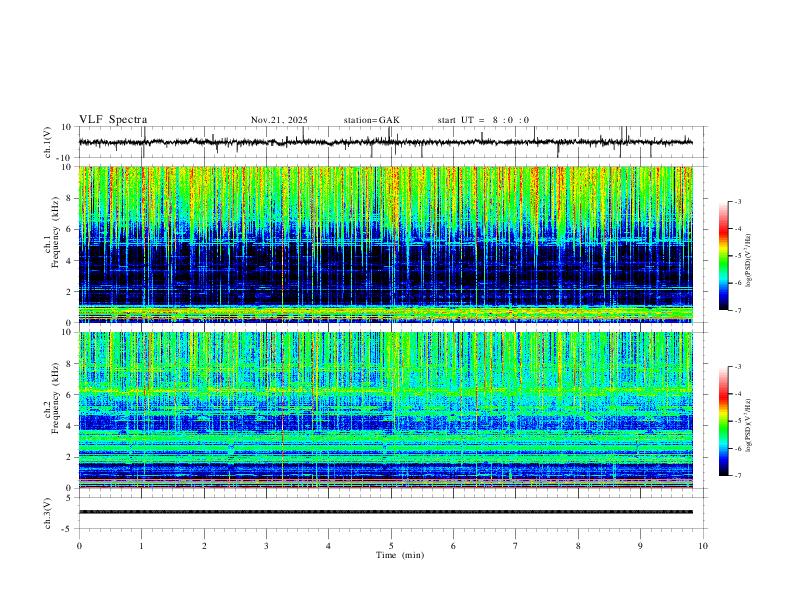Click time axis tick label "6"
792x612 pixels.
tap(453, 546)
